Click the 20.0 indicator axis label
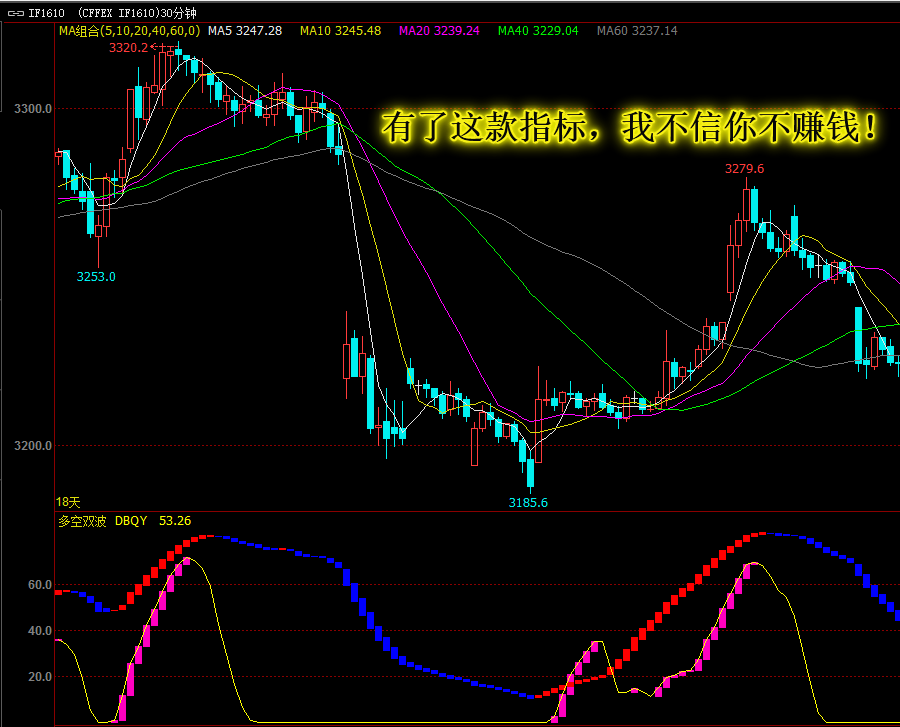 [40, 677]
